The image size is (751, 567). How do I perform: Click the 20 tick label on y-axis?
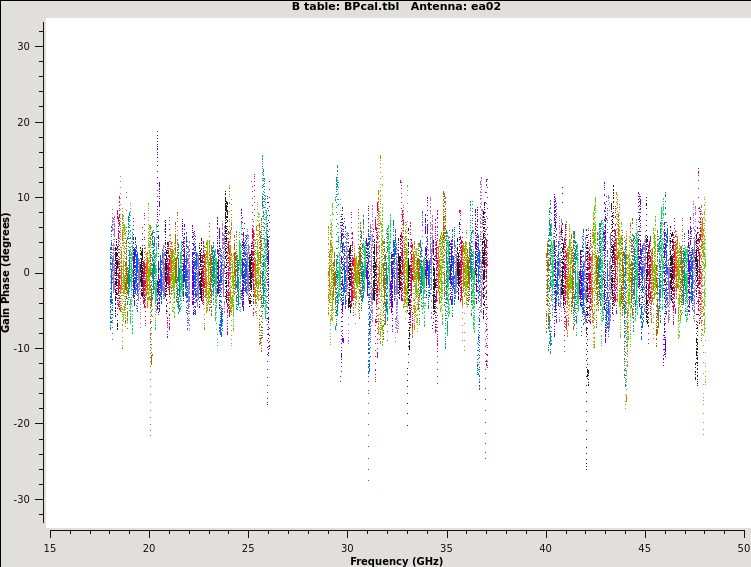24,122
